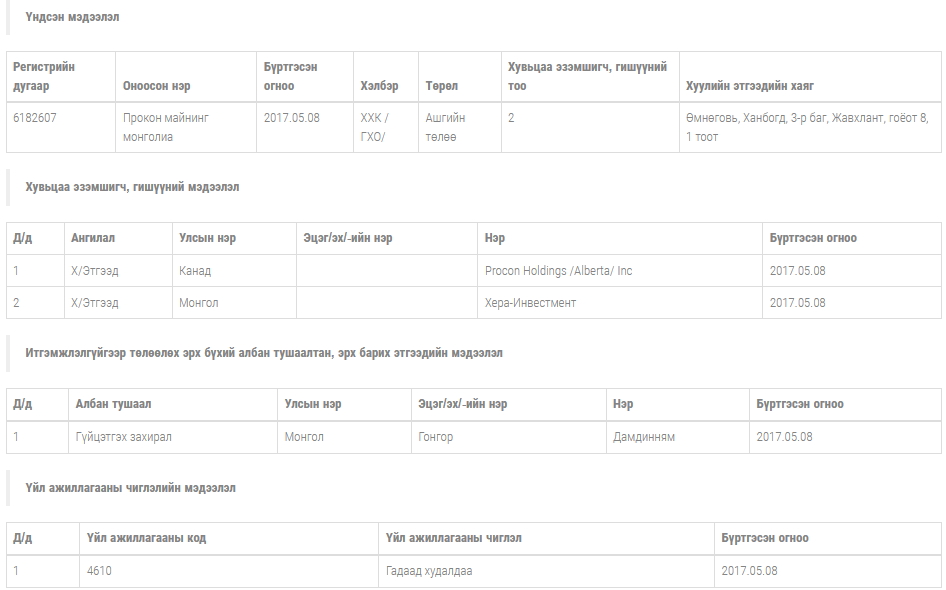Select registration number 6182607
Image resolution: width=946 pixels, height=590 pixels.
click(35, 117)
